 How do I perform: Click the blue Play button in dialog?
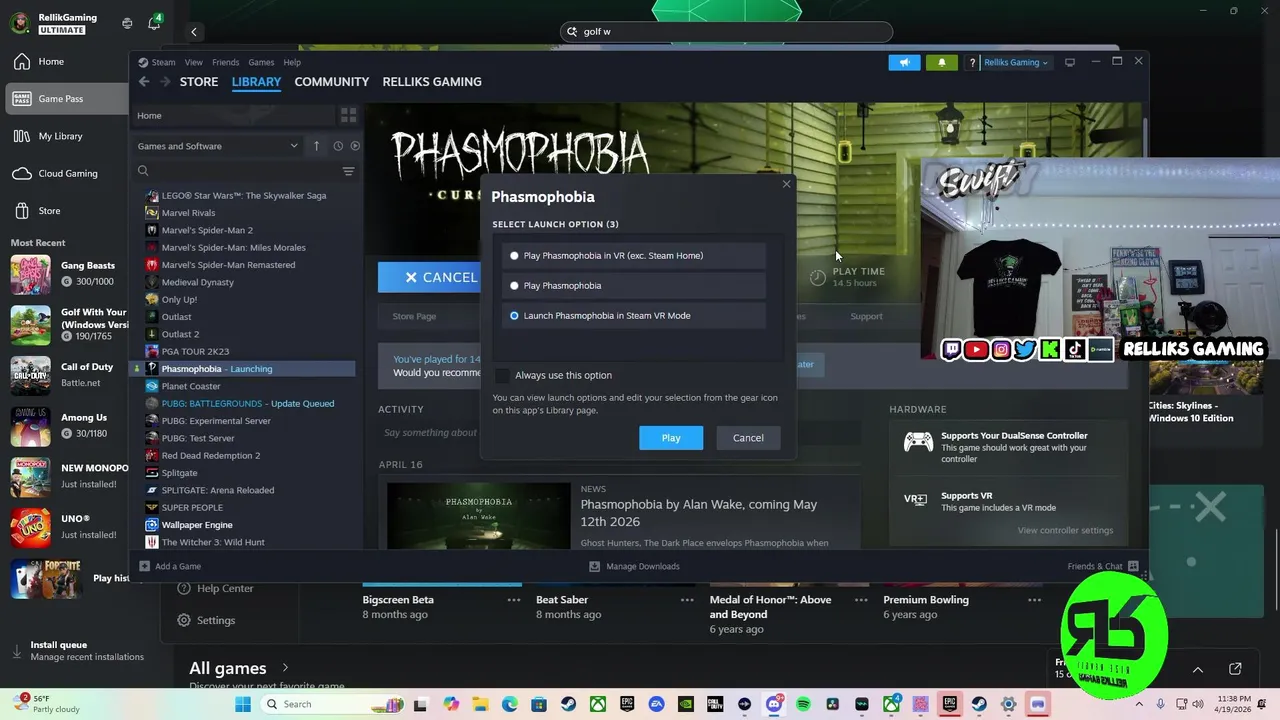coord(671,438)
